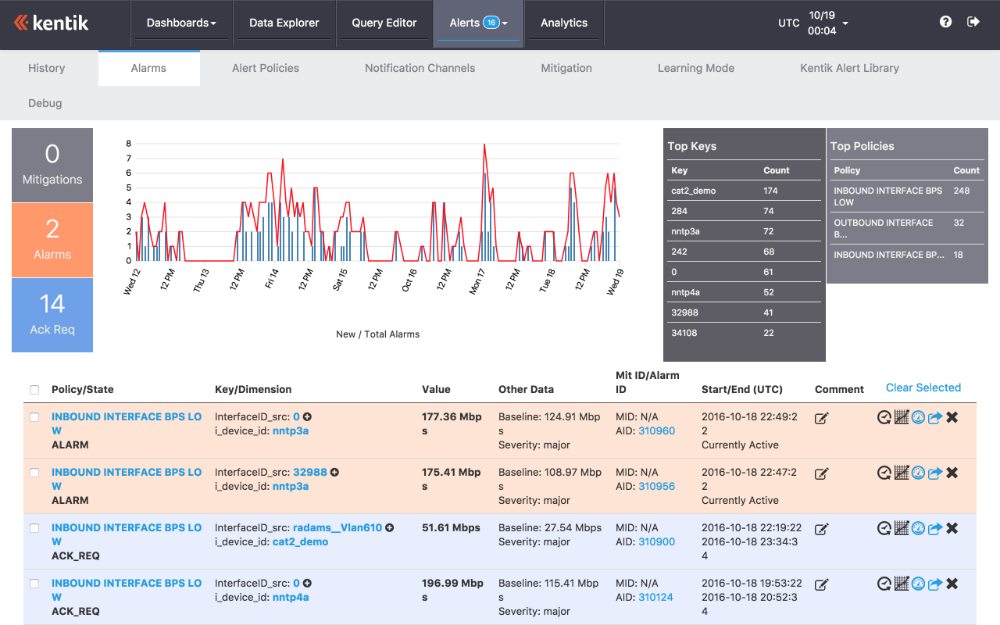This screenshot has height=625, width=1000.
Task: Open the Alert Policies tab
Action: click(265, 68)
